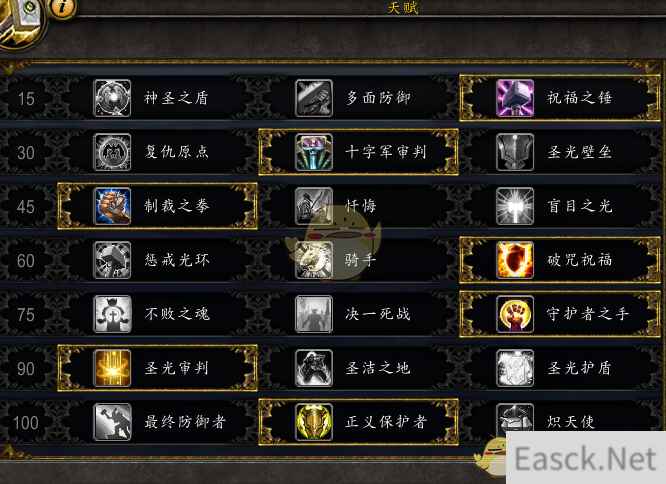The height and width of the screenshot is (484, 666).
Task: Pick the 盲目之光 talent icon
Action: pyautogui.click(x=515, y=206)
